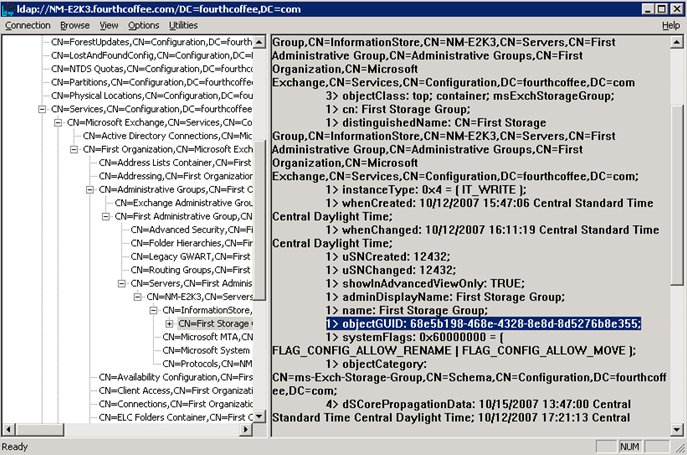Select CN=Folder Hierarchies tree entry

point(191,243)
